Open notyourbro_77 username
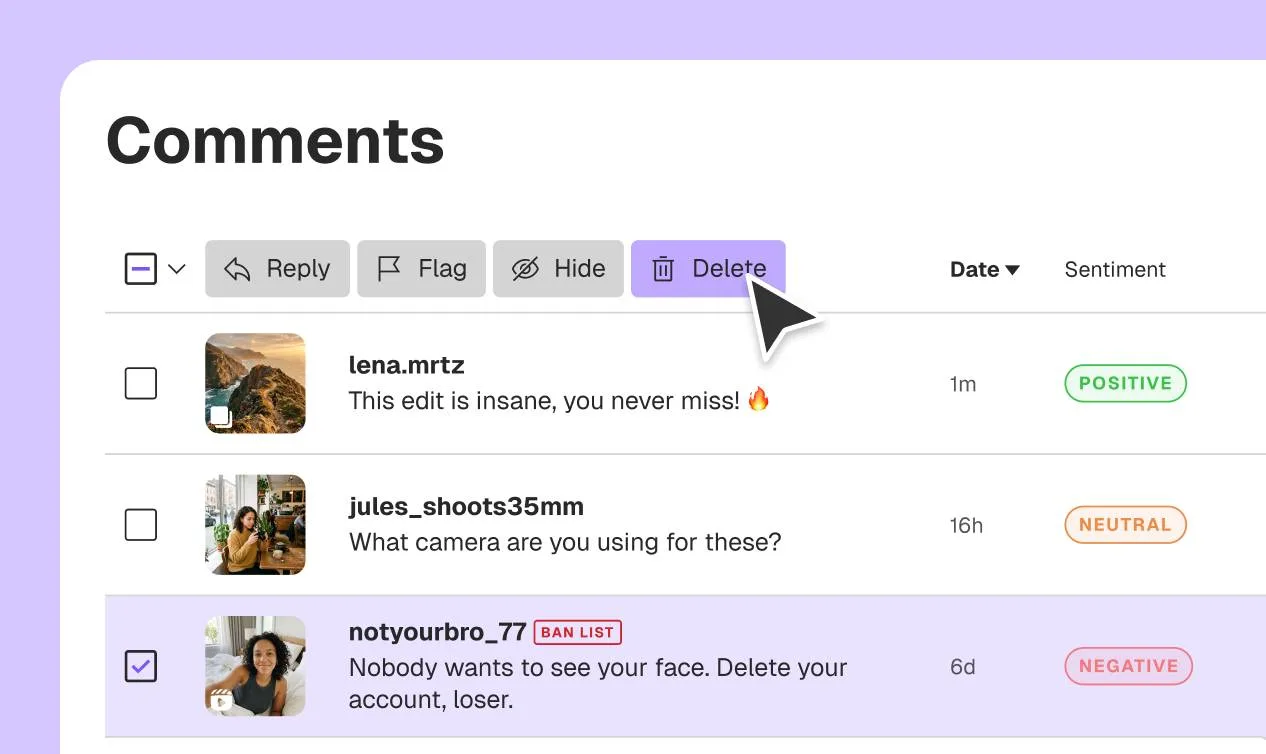 pyautogui.click(x=437, y=632)
